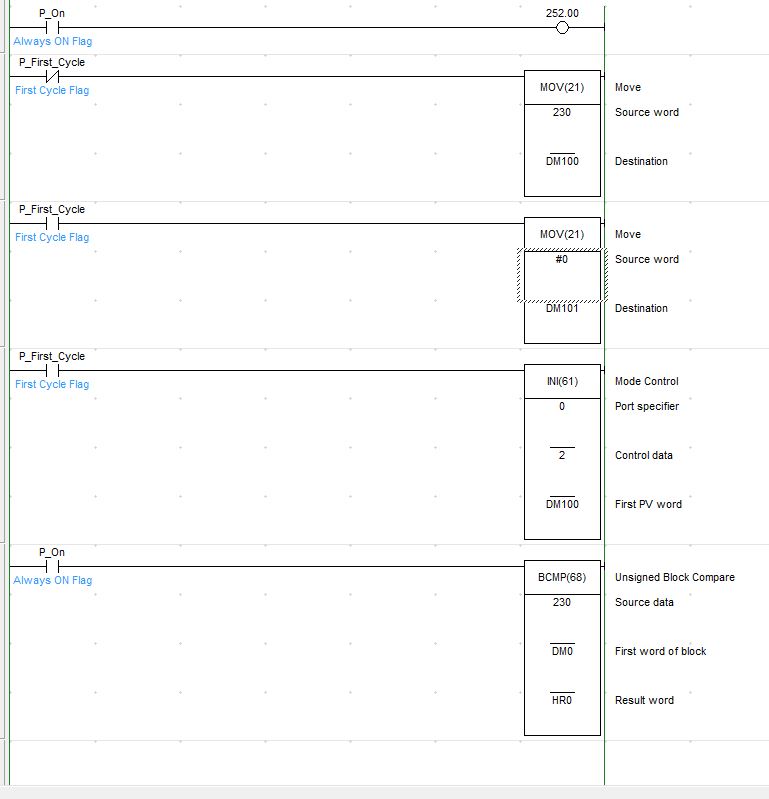Click the 230 source data operand in BCMP(68)
The height and width of the screenshot is (799, 769).
[562, 602]
